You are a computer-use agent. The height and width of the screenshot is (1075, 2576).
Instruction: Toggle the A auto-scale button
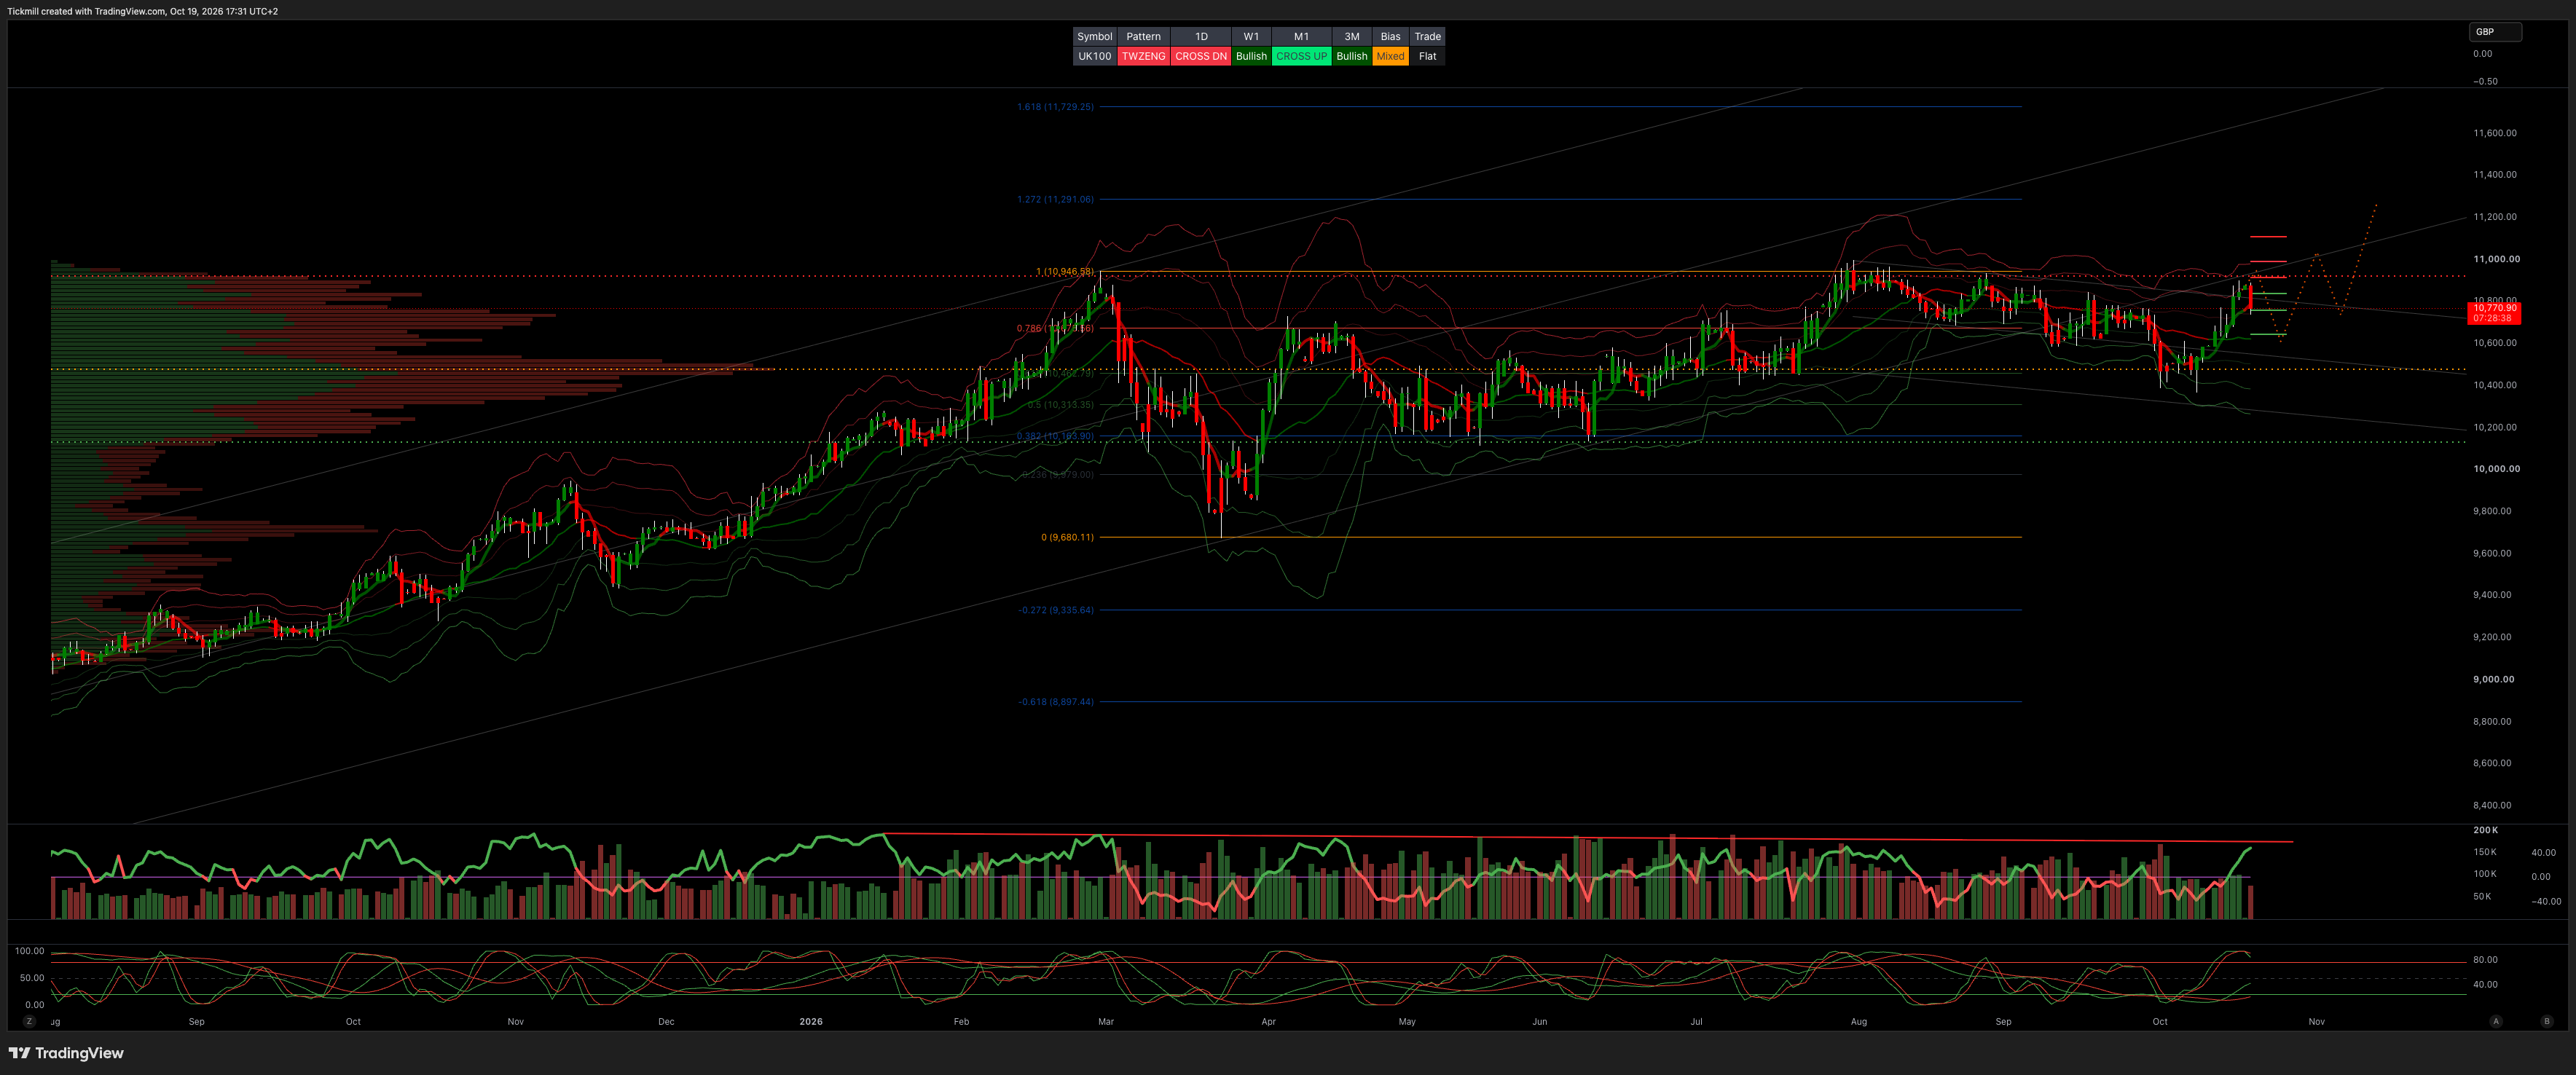(x=2496, y=1021)
